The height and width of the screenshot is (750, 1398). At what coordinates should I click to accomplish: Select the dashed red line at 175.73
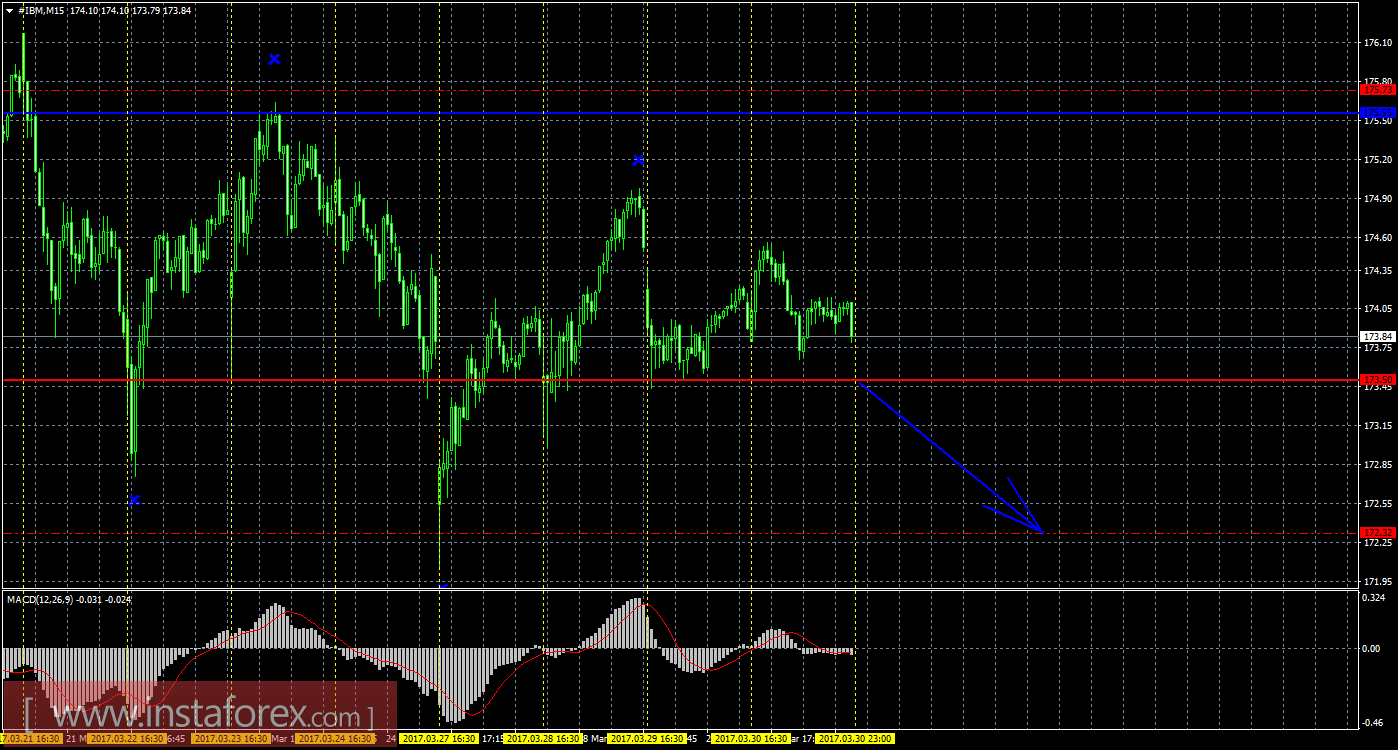tap(680, 90)
